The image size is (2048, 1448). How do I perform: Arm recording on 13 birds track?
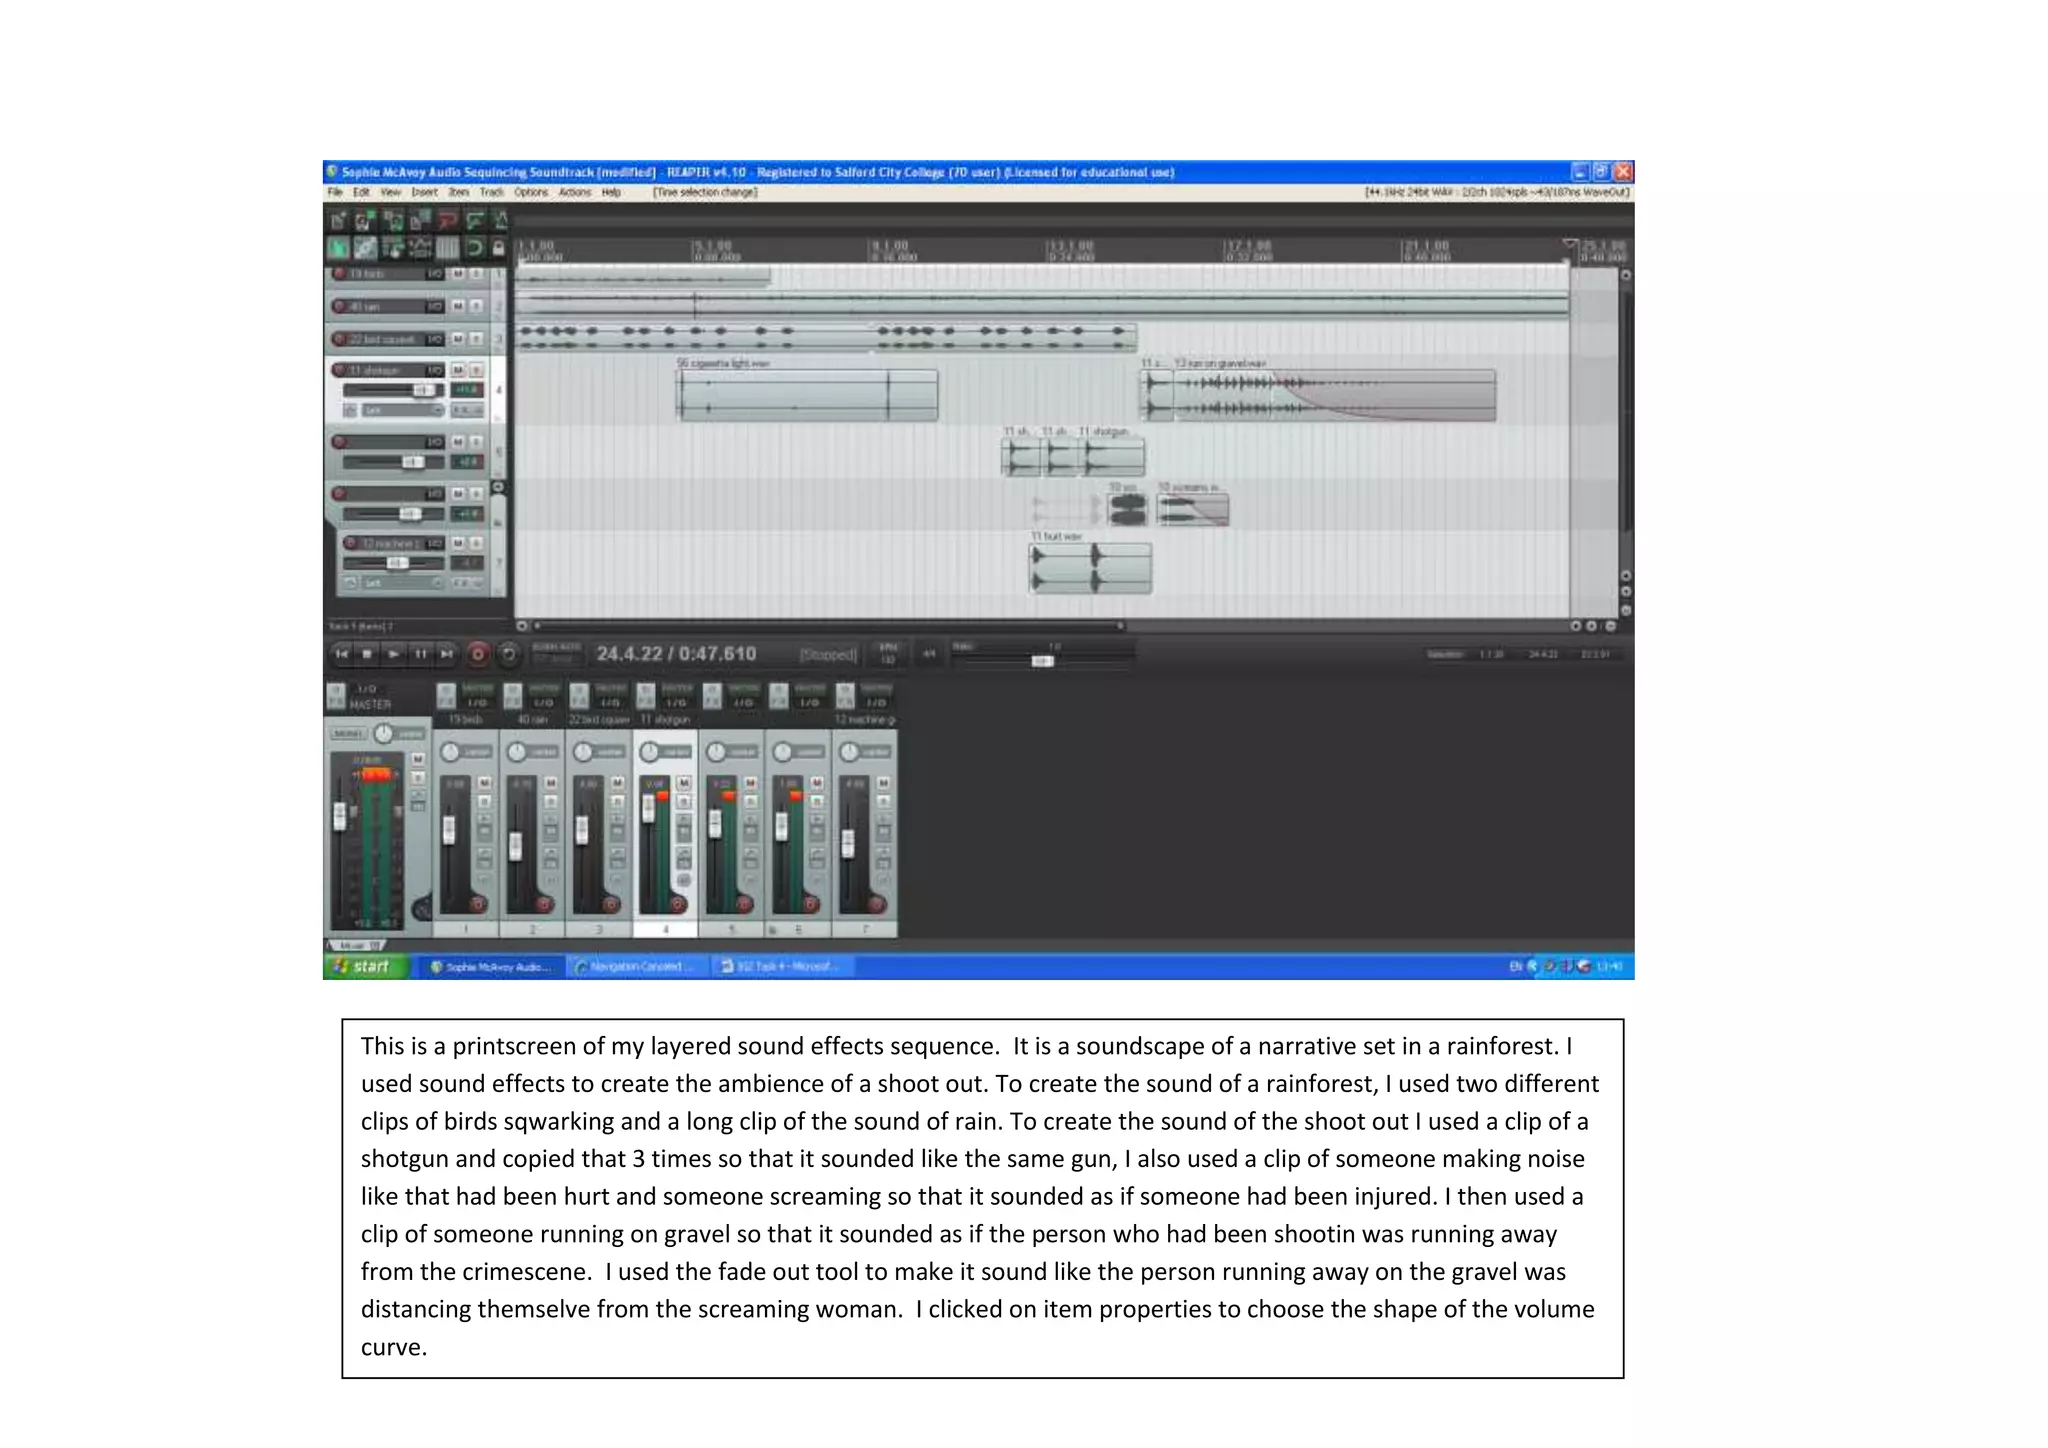pos(340,274)
